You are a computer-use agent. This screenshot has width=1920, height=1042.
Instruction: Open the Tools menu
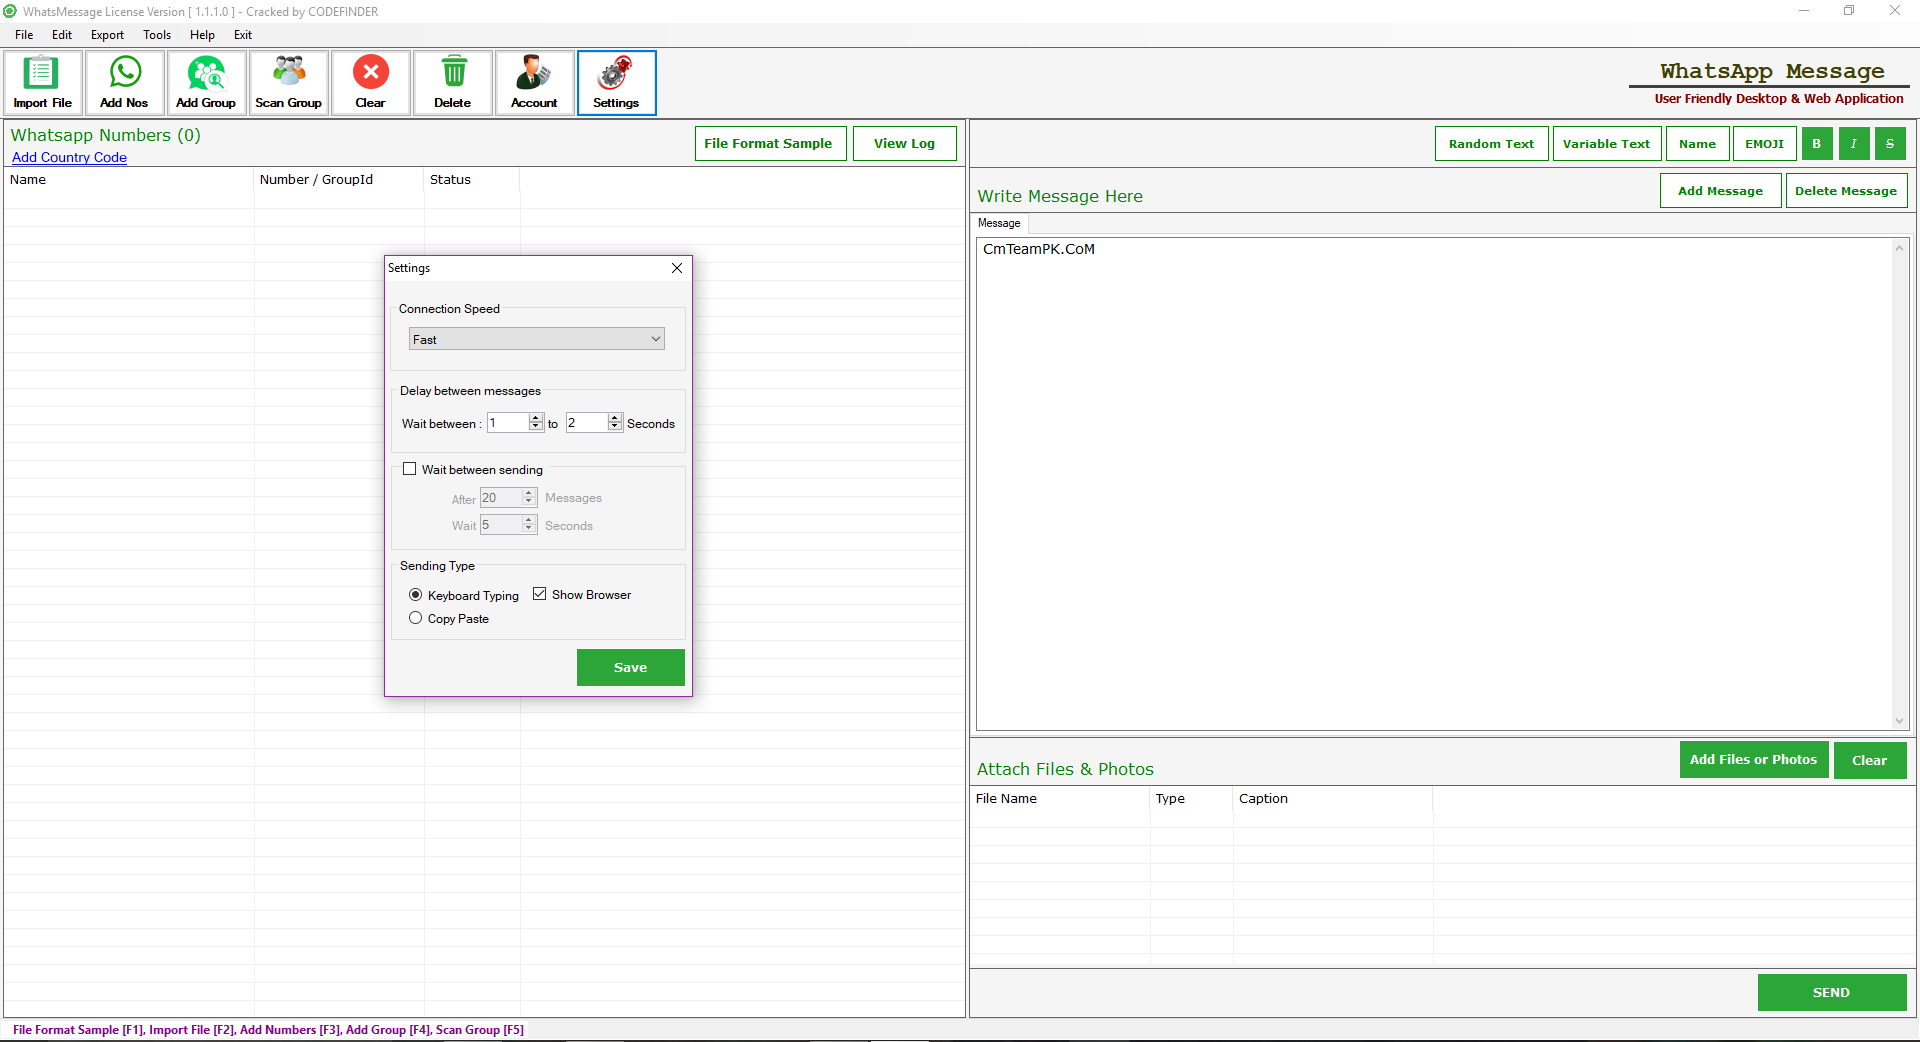[x=157, y=35]
